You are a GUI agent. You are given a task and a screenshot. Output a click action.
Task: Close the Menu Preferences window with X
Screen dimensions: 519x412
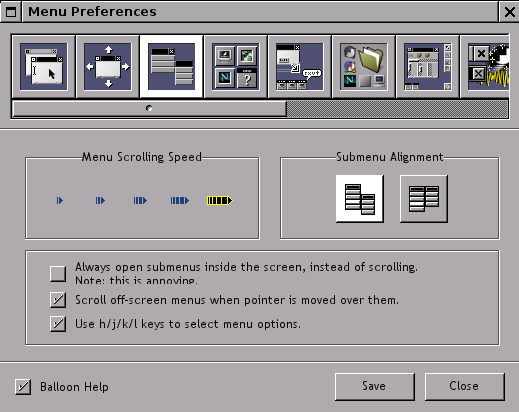[510, 12]
